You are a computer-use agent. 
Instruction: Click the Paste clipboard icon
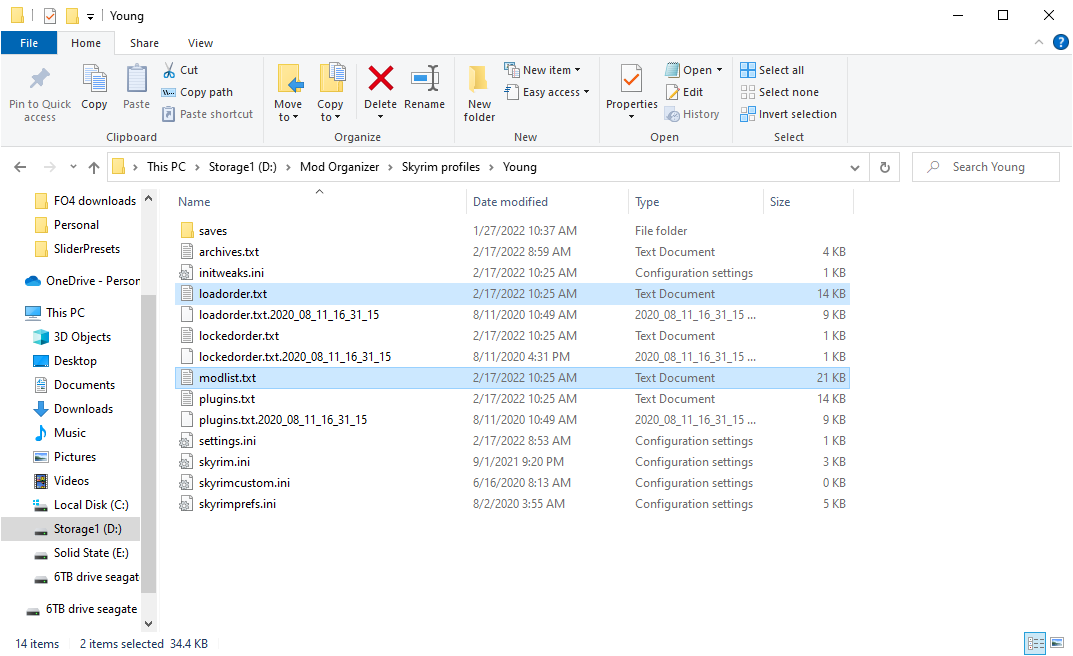pyautogui.click(x=136, y=79)
